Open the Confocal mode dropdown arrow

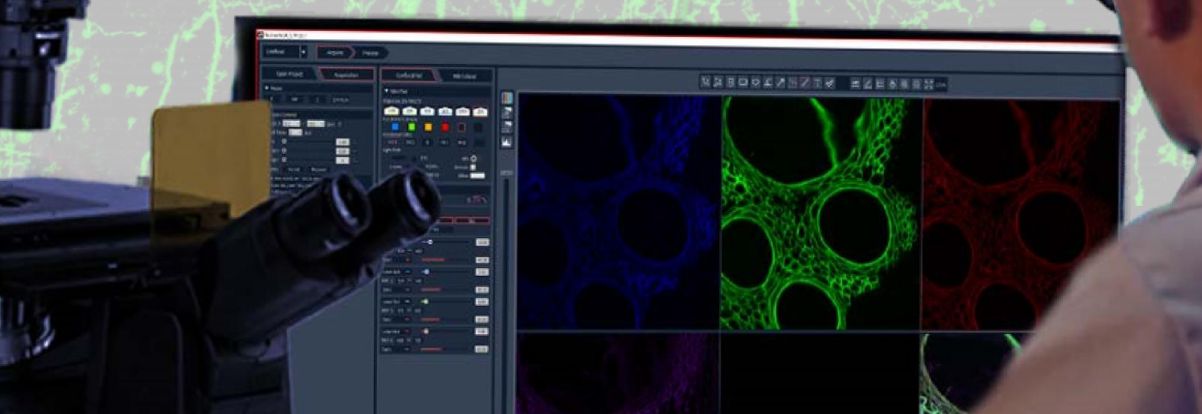tap(304, 52)
